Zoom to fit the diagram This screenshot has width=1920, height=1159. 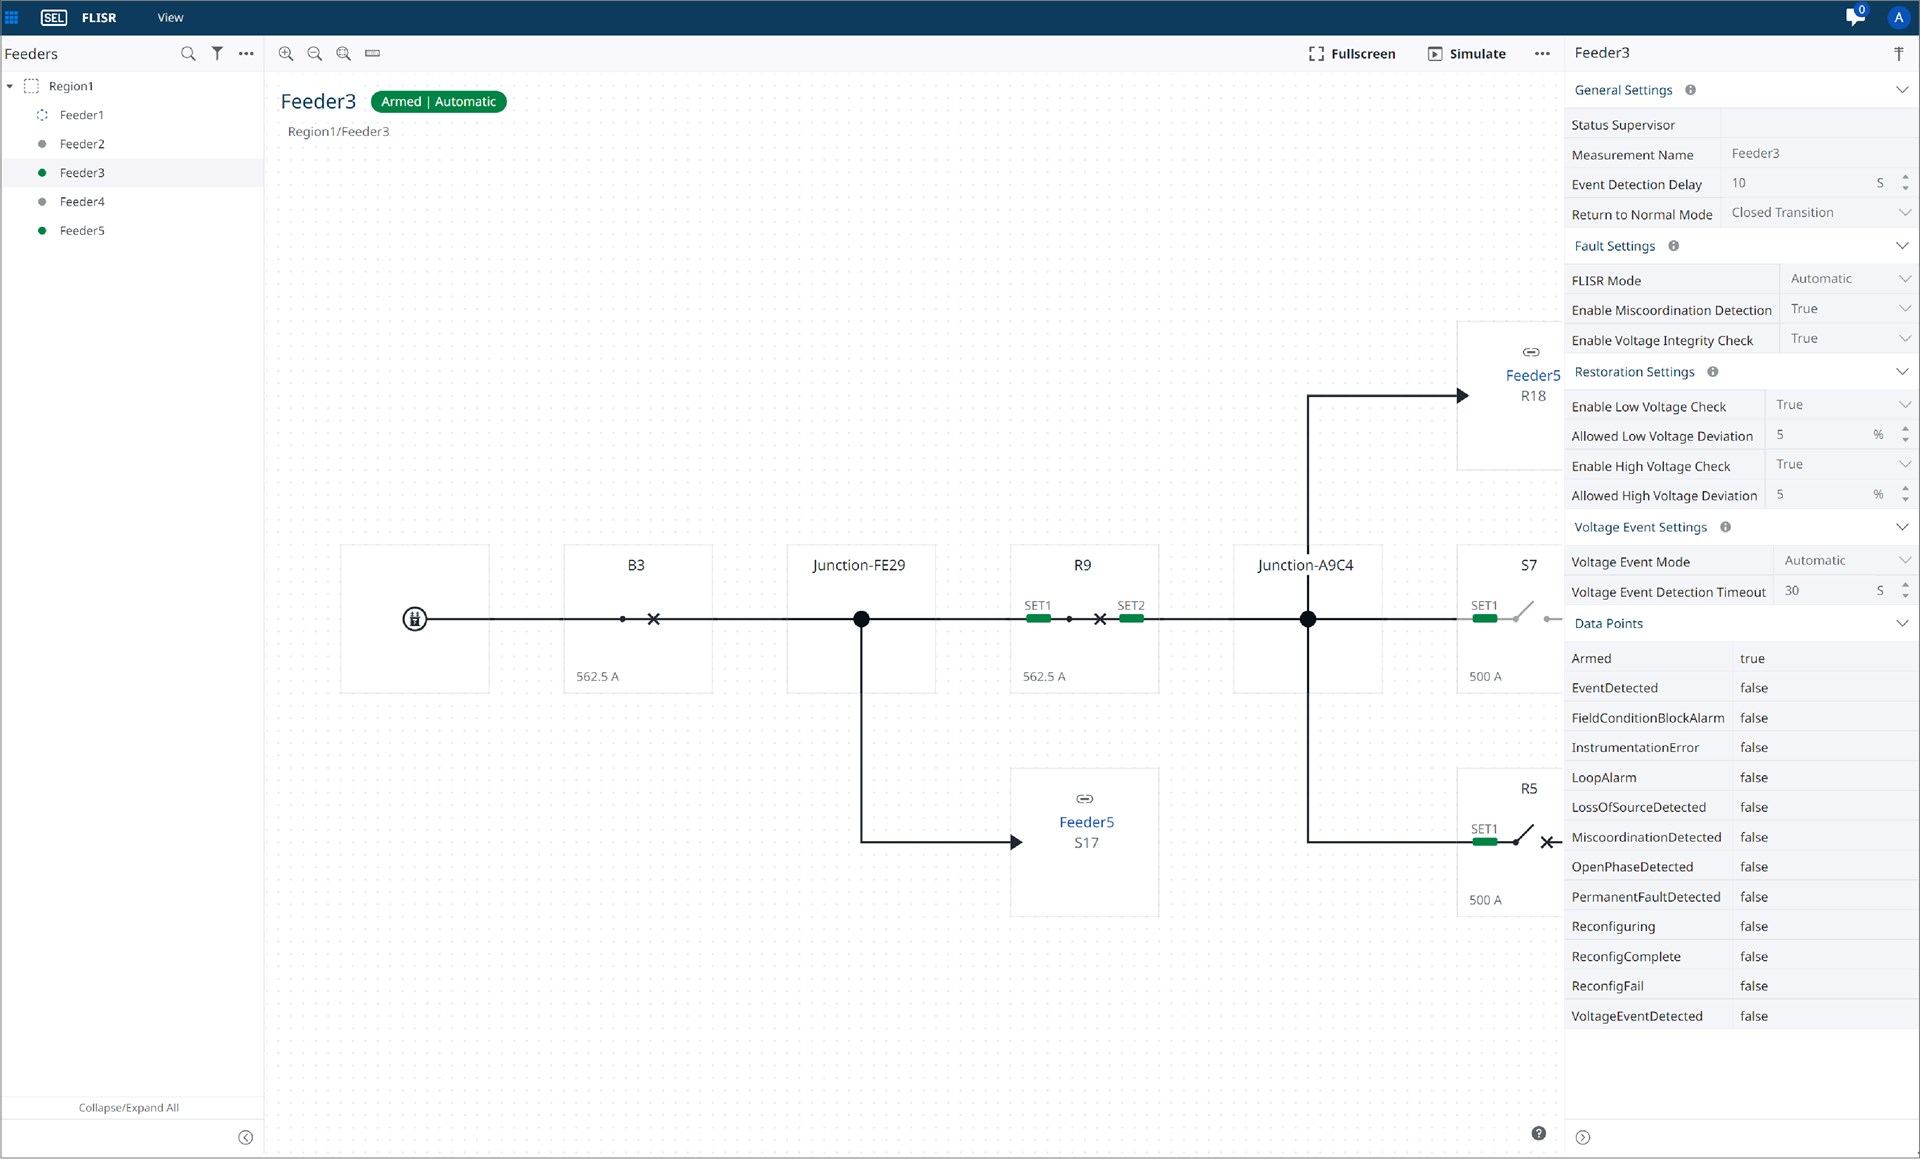pos(344,54)
